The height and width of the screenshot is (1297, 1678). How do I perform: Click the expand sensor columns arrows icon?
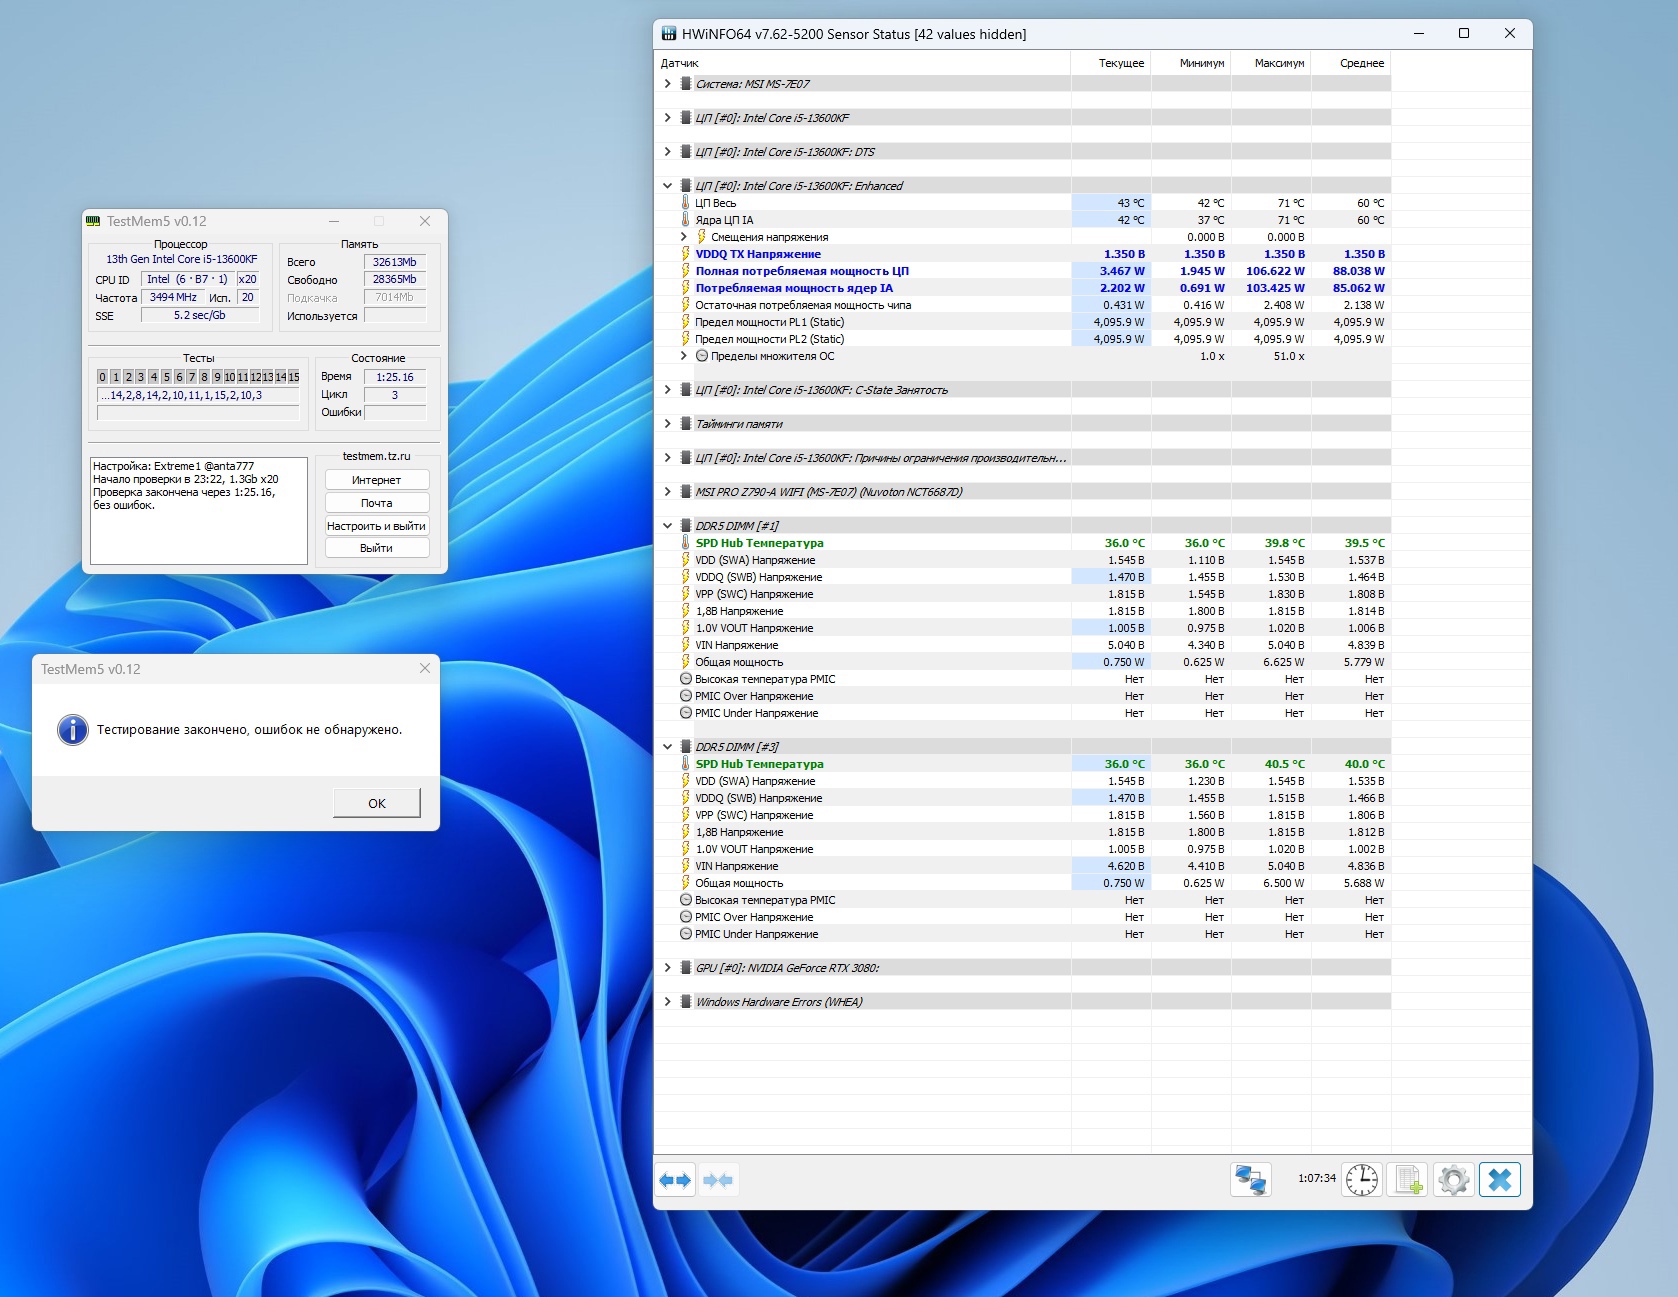[x=675, y=1180]
